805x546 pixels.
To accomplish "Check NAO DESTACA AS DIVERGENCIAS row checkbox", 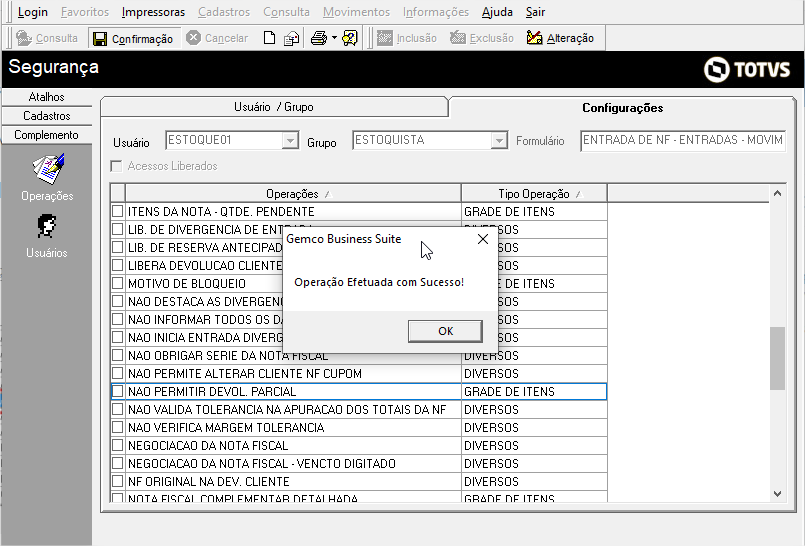I will 118,301.
